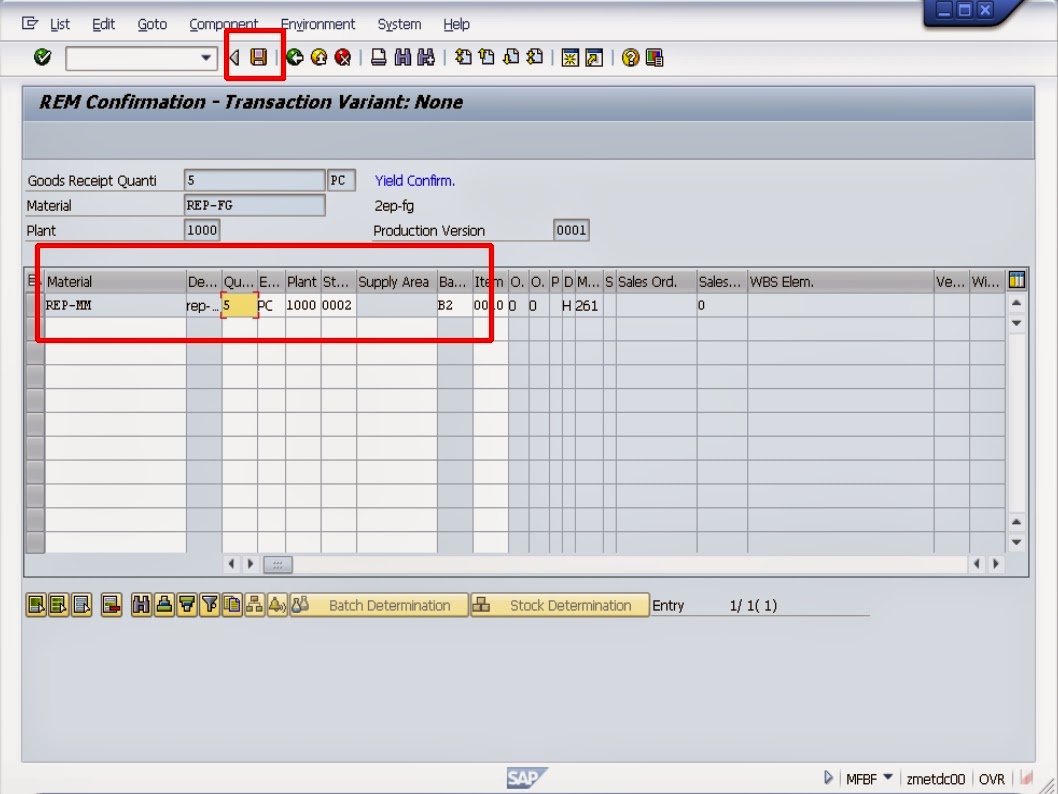Click the Copy icon in the table toolbar
This screenshot has width=1058, height=794.
click(x=230, y=605)
